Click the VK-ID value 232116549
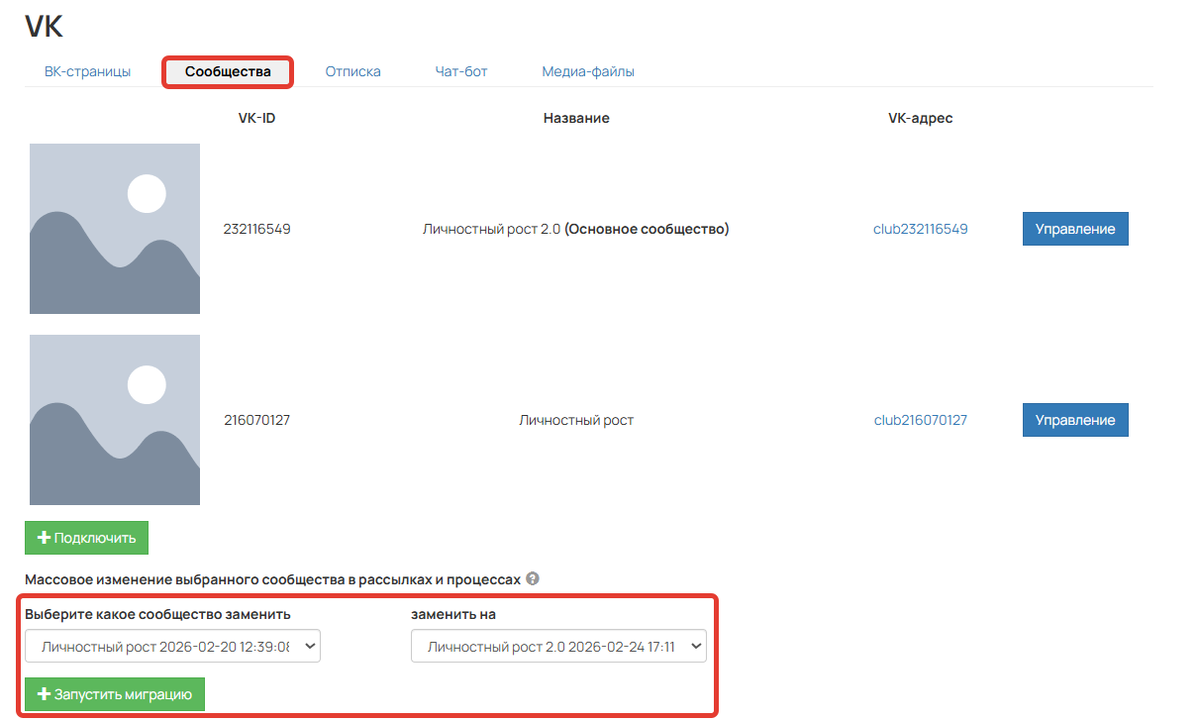Viewport: 1199px width, 721px height. click(x=257, y=229)
